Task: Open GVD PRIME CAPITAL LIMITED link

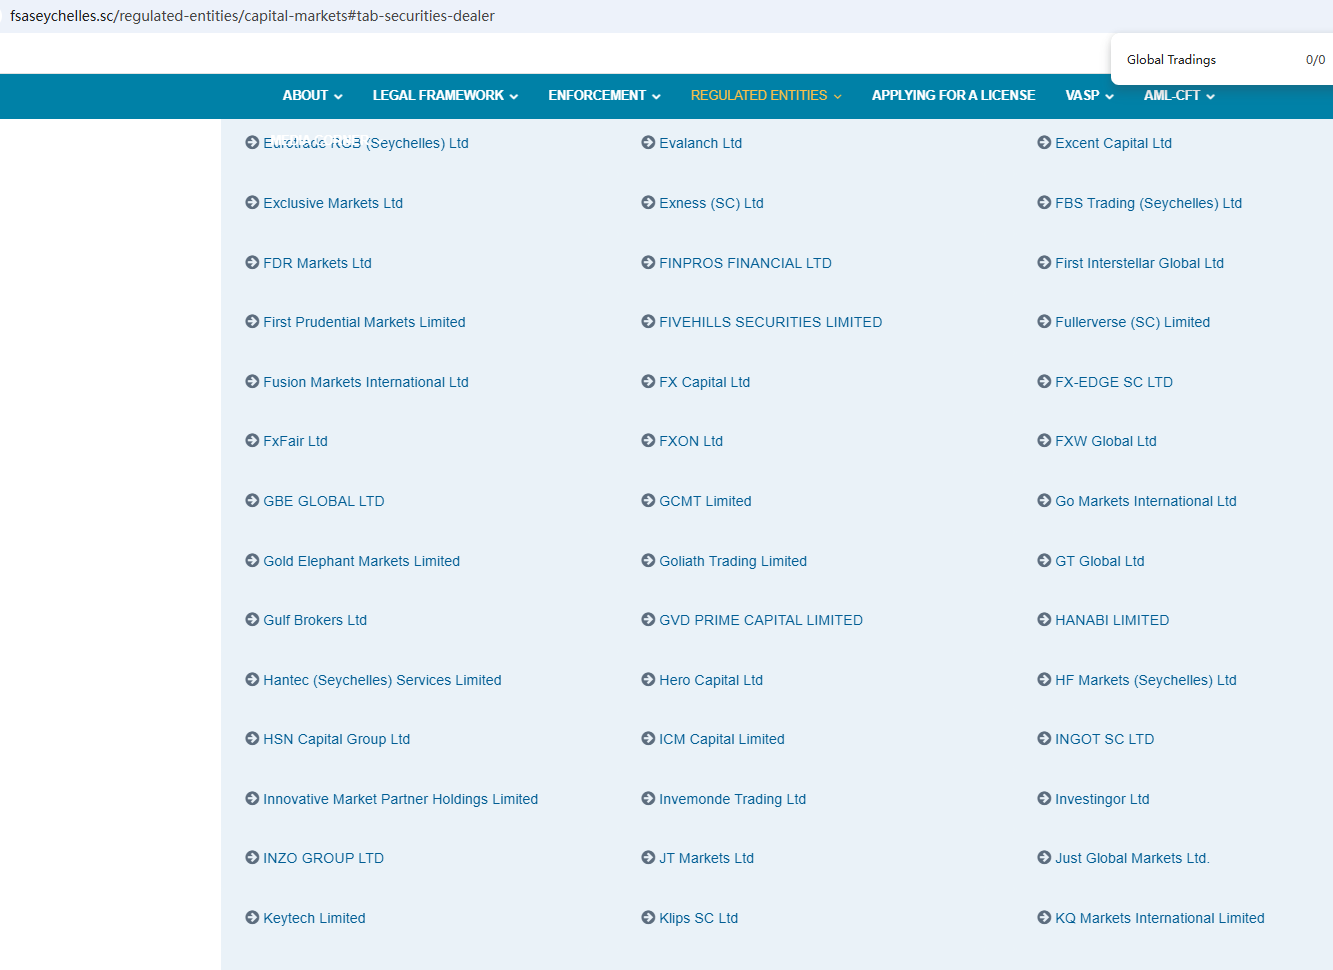Action: [761, 620]
